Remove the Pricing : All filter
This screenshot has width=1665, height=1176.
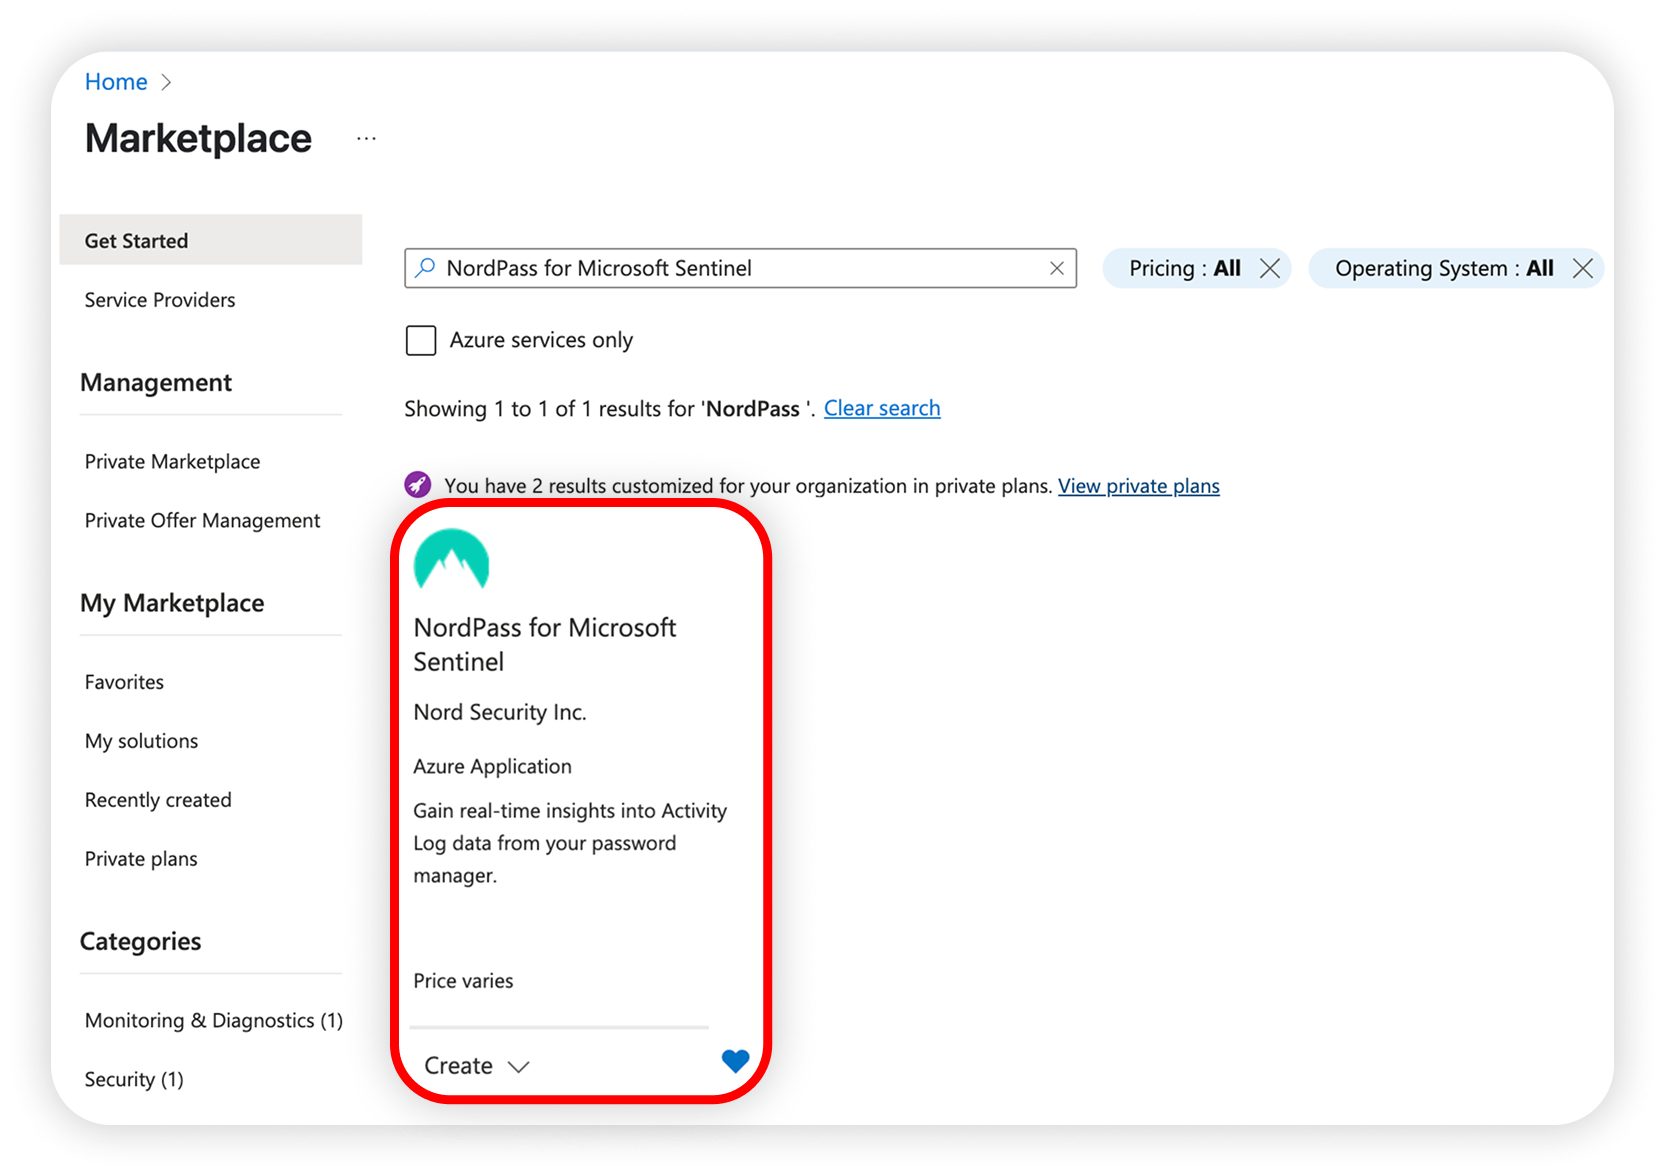click(1270, 268)
